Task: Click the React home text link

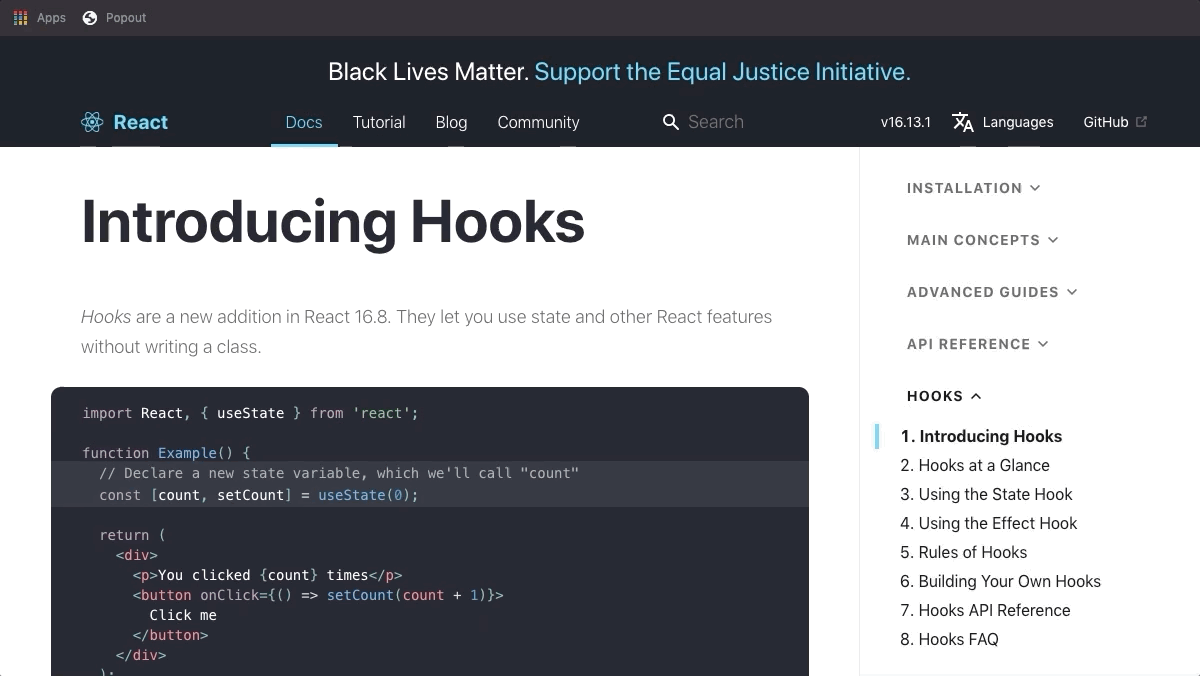Action: tap(141, 122)
